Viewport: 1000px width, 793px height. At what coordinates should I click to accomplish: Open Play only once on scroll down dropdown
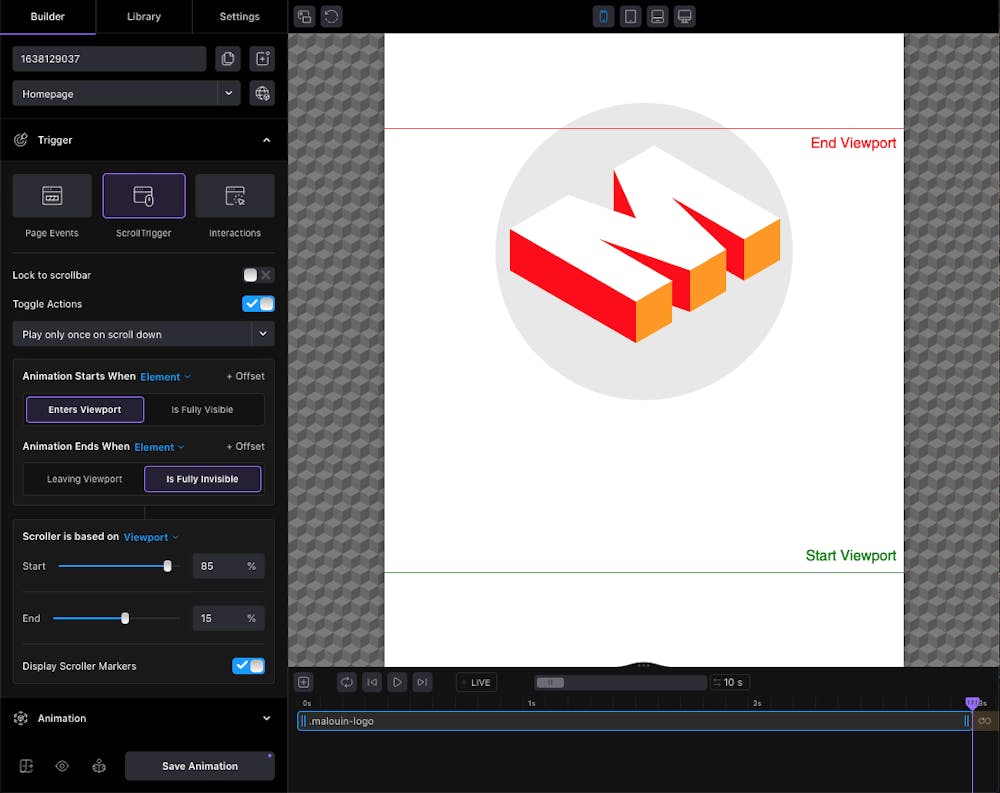[x=143, y=334]
